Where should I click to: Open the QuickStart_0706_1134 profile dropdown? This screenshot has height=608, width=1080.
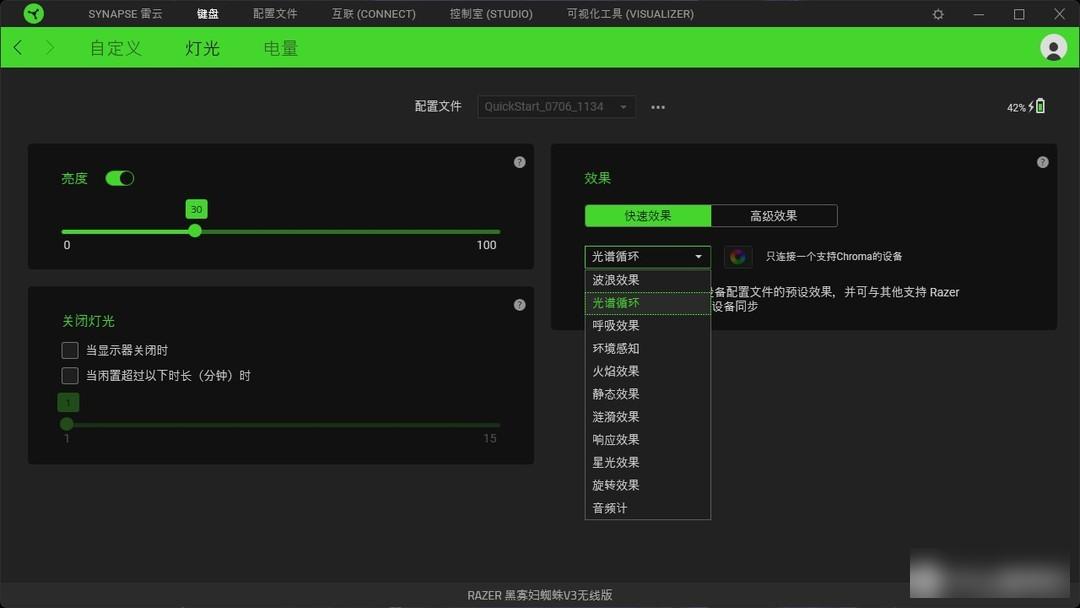(556, 107)
